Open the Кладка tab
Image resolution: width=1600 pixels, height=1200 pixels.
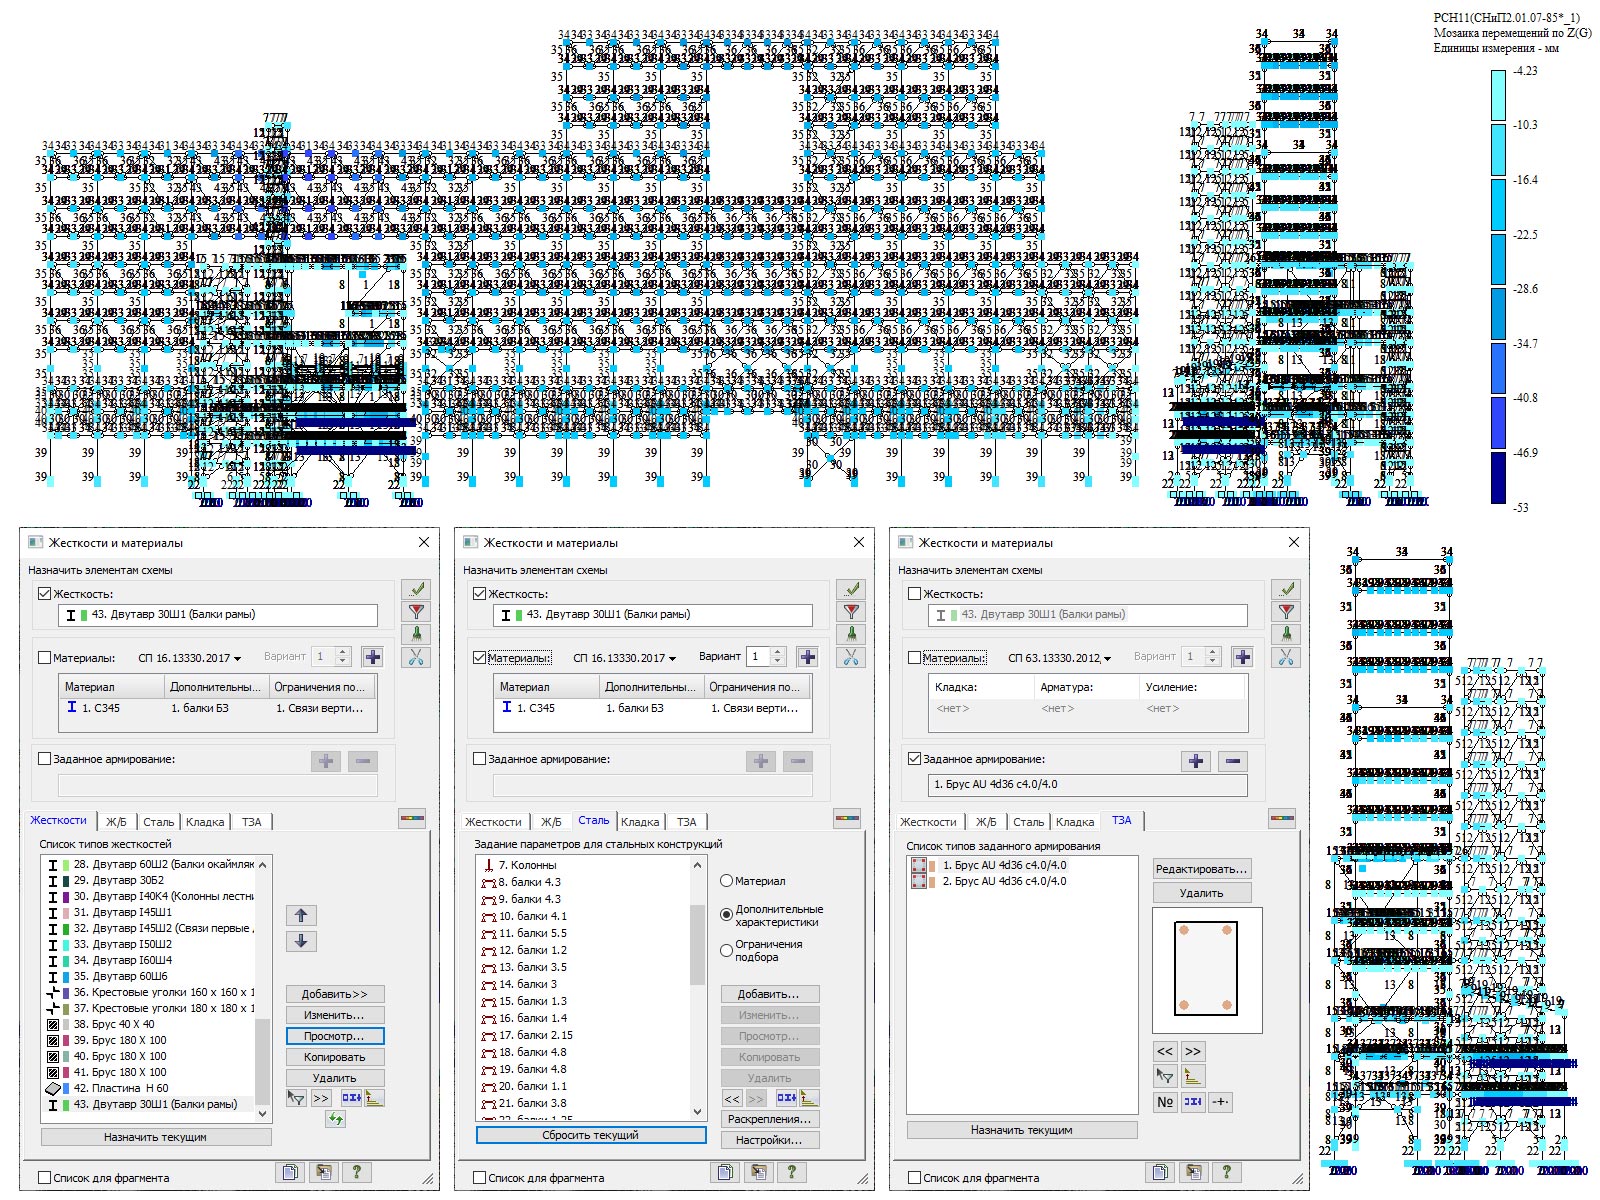(204, 821)
